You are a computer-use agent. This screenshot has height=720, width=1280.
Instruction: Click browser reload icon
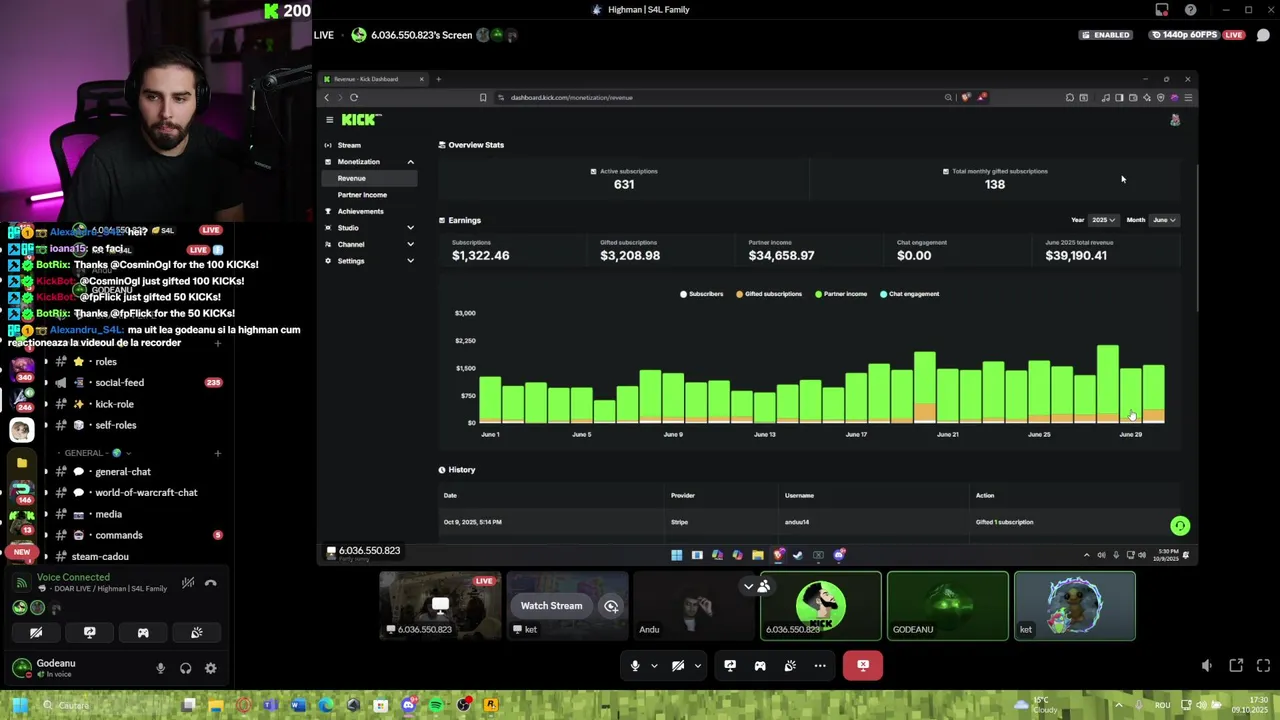(x=354, y=98)
